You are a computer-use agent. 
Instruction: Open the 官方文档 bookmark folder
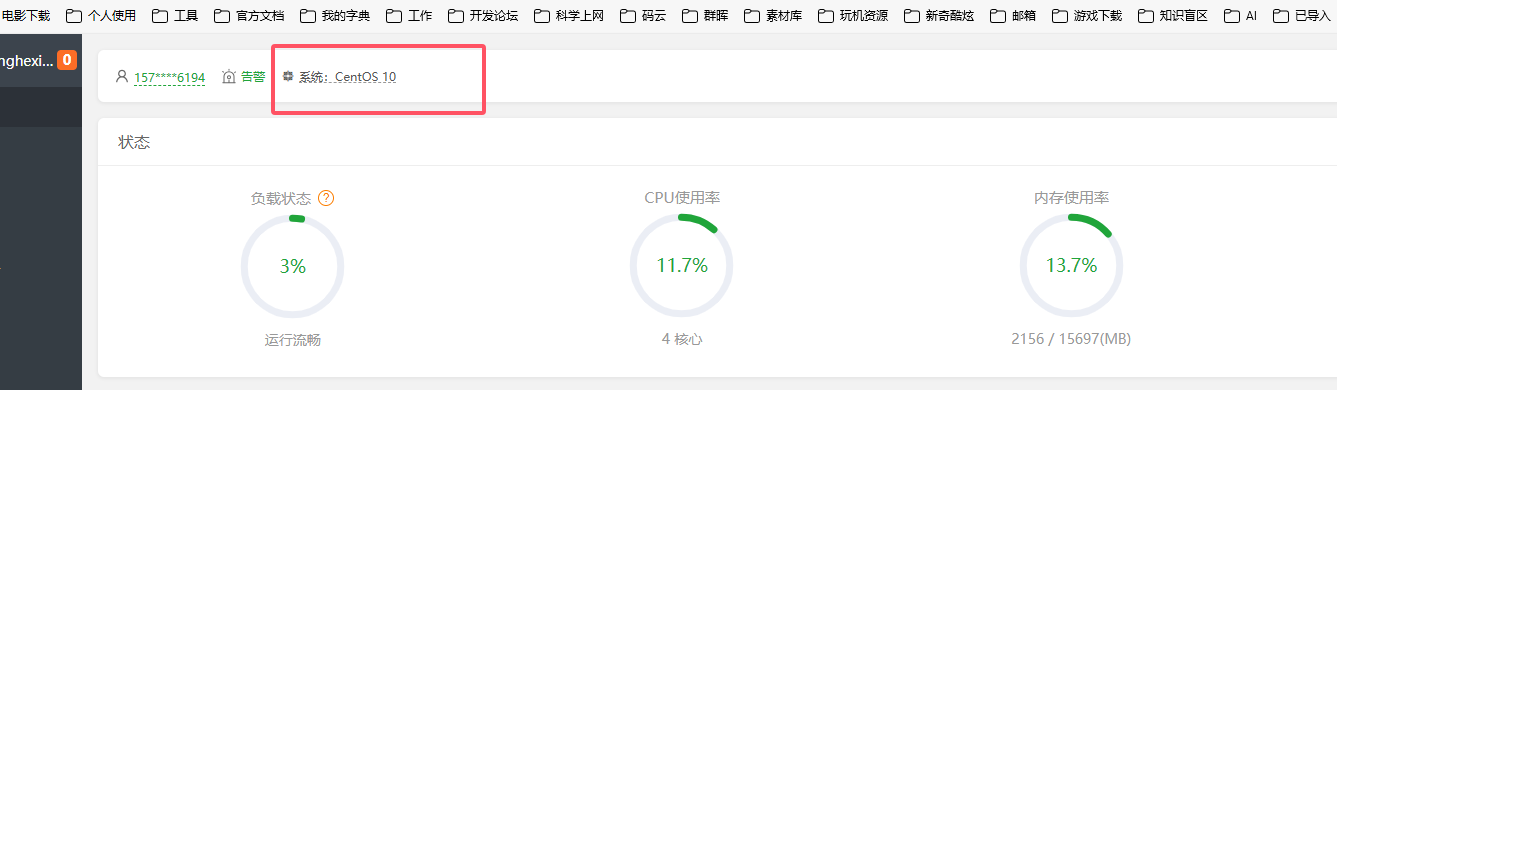click(249, 16)
